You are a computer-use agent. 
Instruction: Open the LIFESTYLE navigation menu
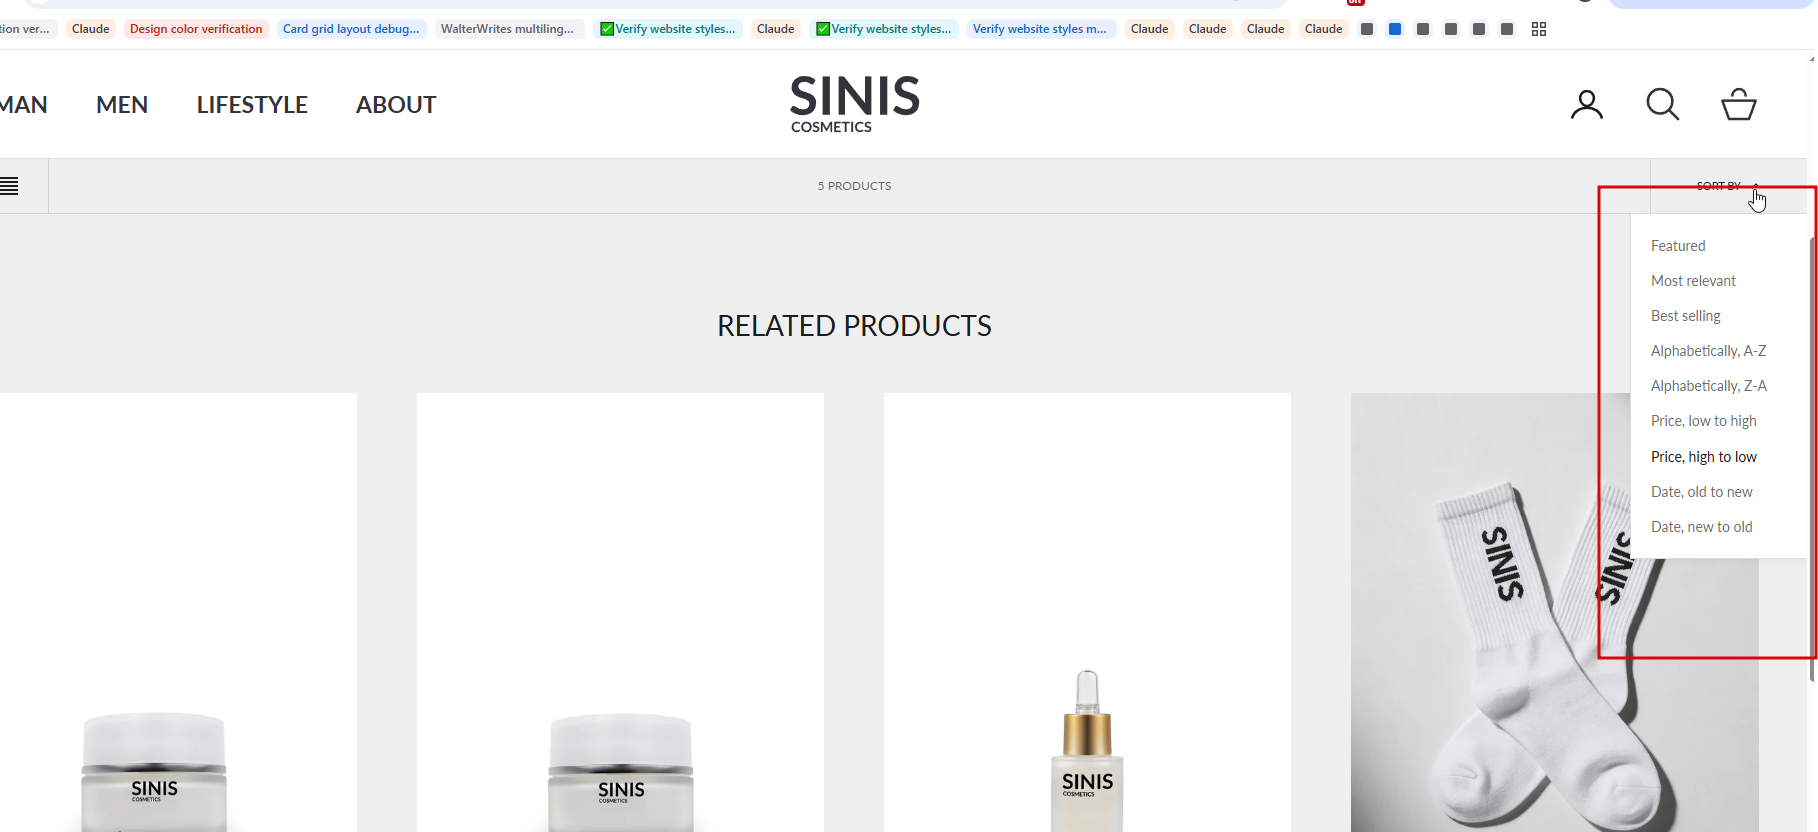(x=252, y=105)
